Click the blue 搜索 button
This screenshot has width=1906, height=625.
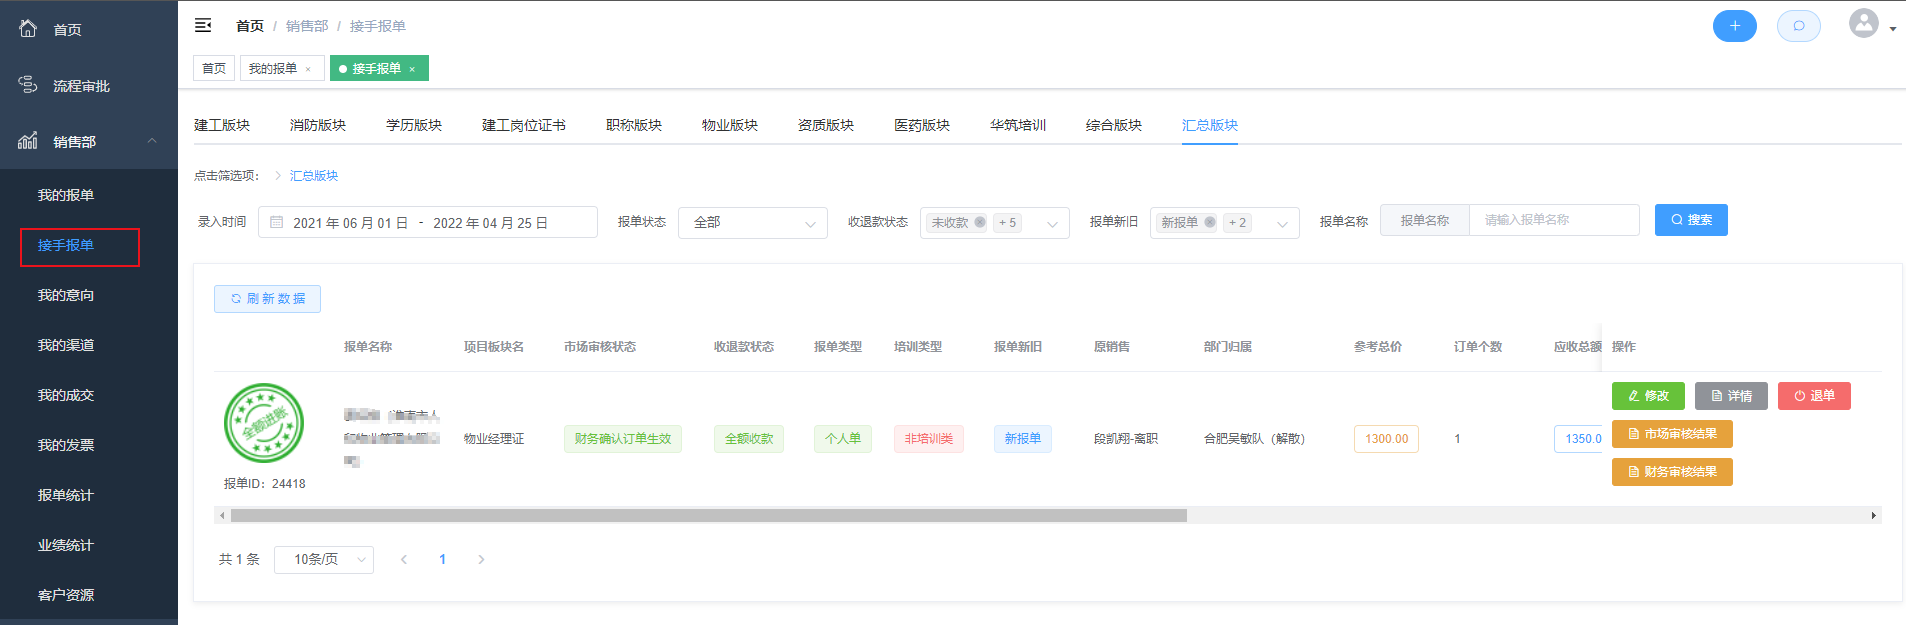click(1690, 220)
